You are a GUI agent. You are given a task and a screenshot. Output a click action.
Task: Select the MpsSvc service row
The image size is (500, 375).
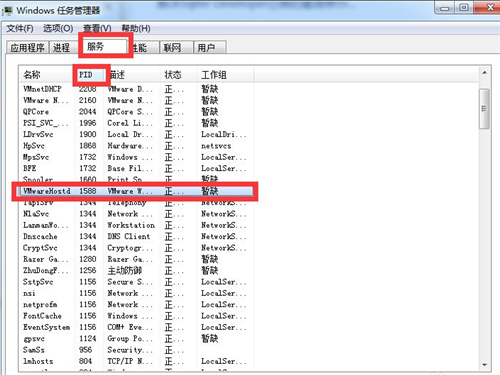point(137,157)
